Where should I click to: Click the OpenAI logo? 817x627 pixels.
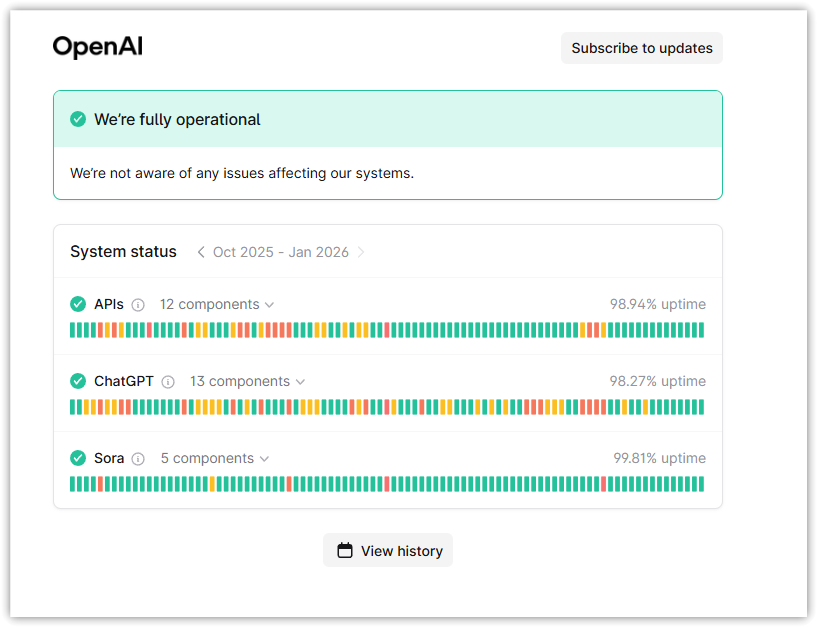coord(97,47)
